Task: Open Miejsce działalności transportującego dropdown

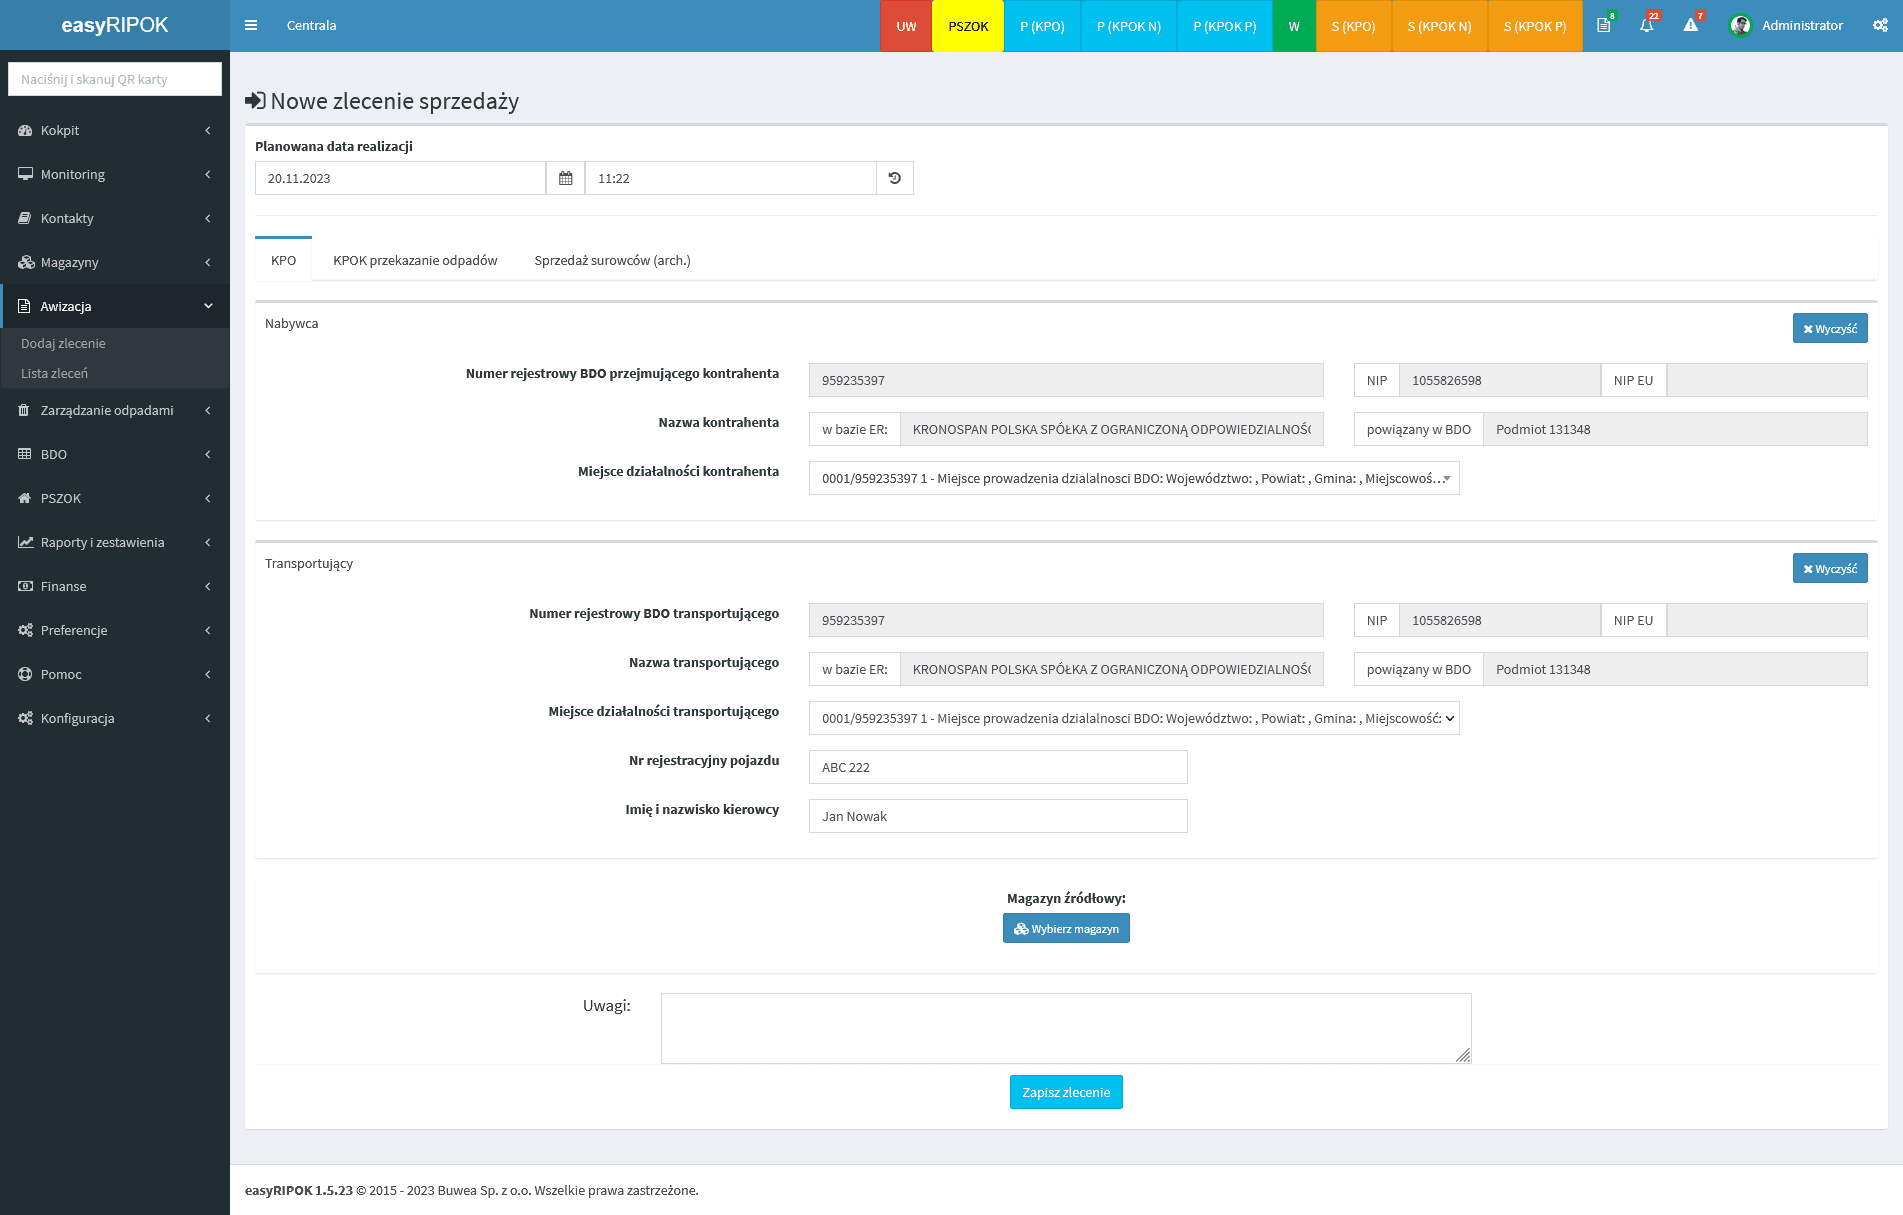Action: [1133, 718]
